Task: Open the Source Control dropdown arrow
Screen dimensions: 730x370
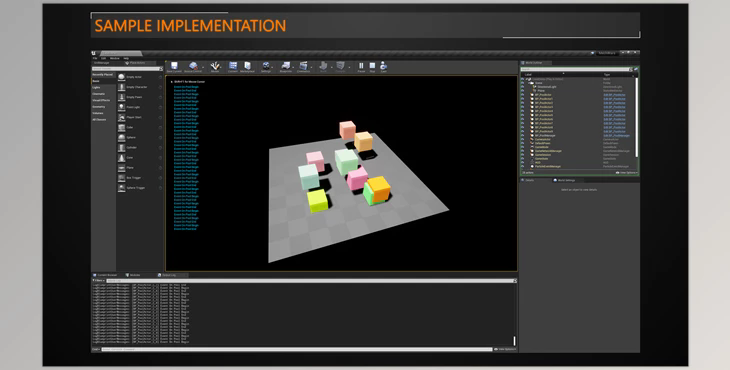Action: coord(203,67)
